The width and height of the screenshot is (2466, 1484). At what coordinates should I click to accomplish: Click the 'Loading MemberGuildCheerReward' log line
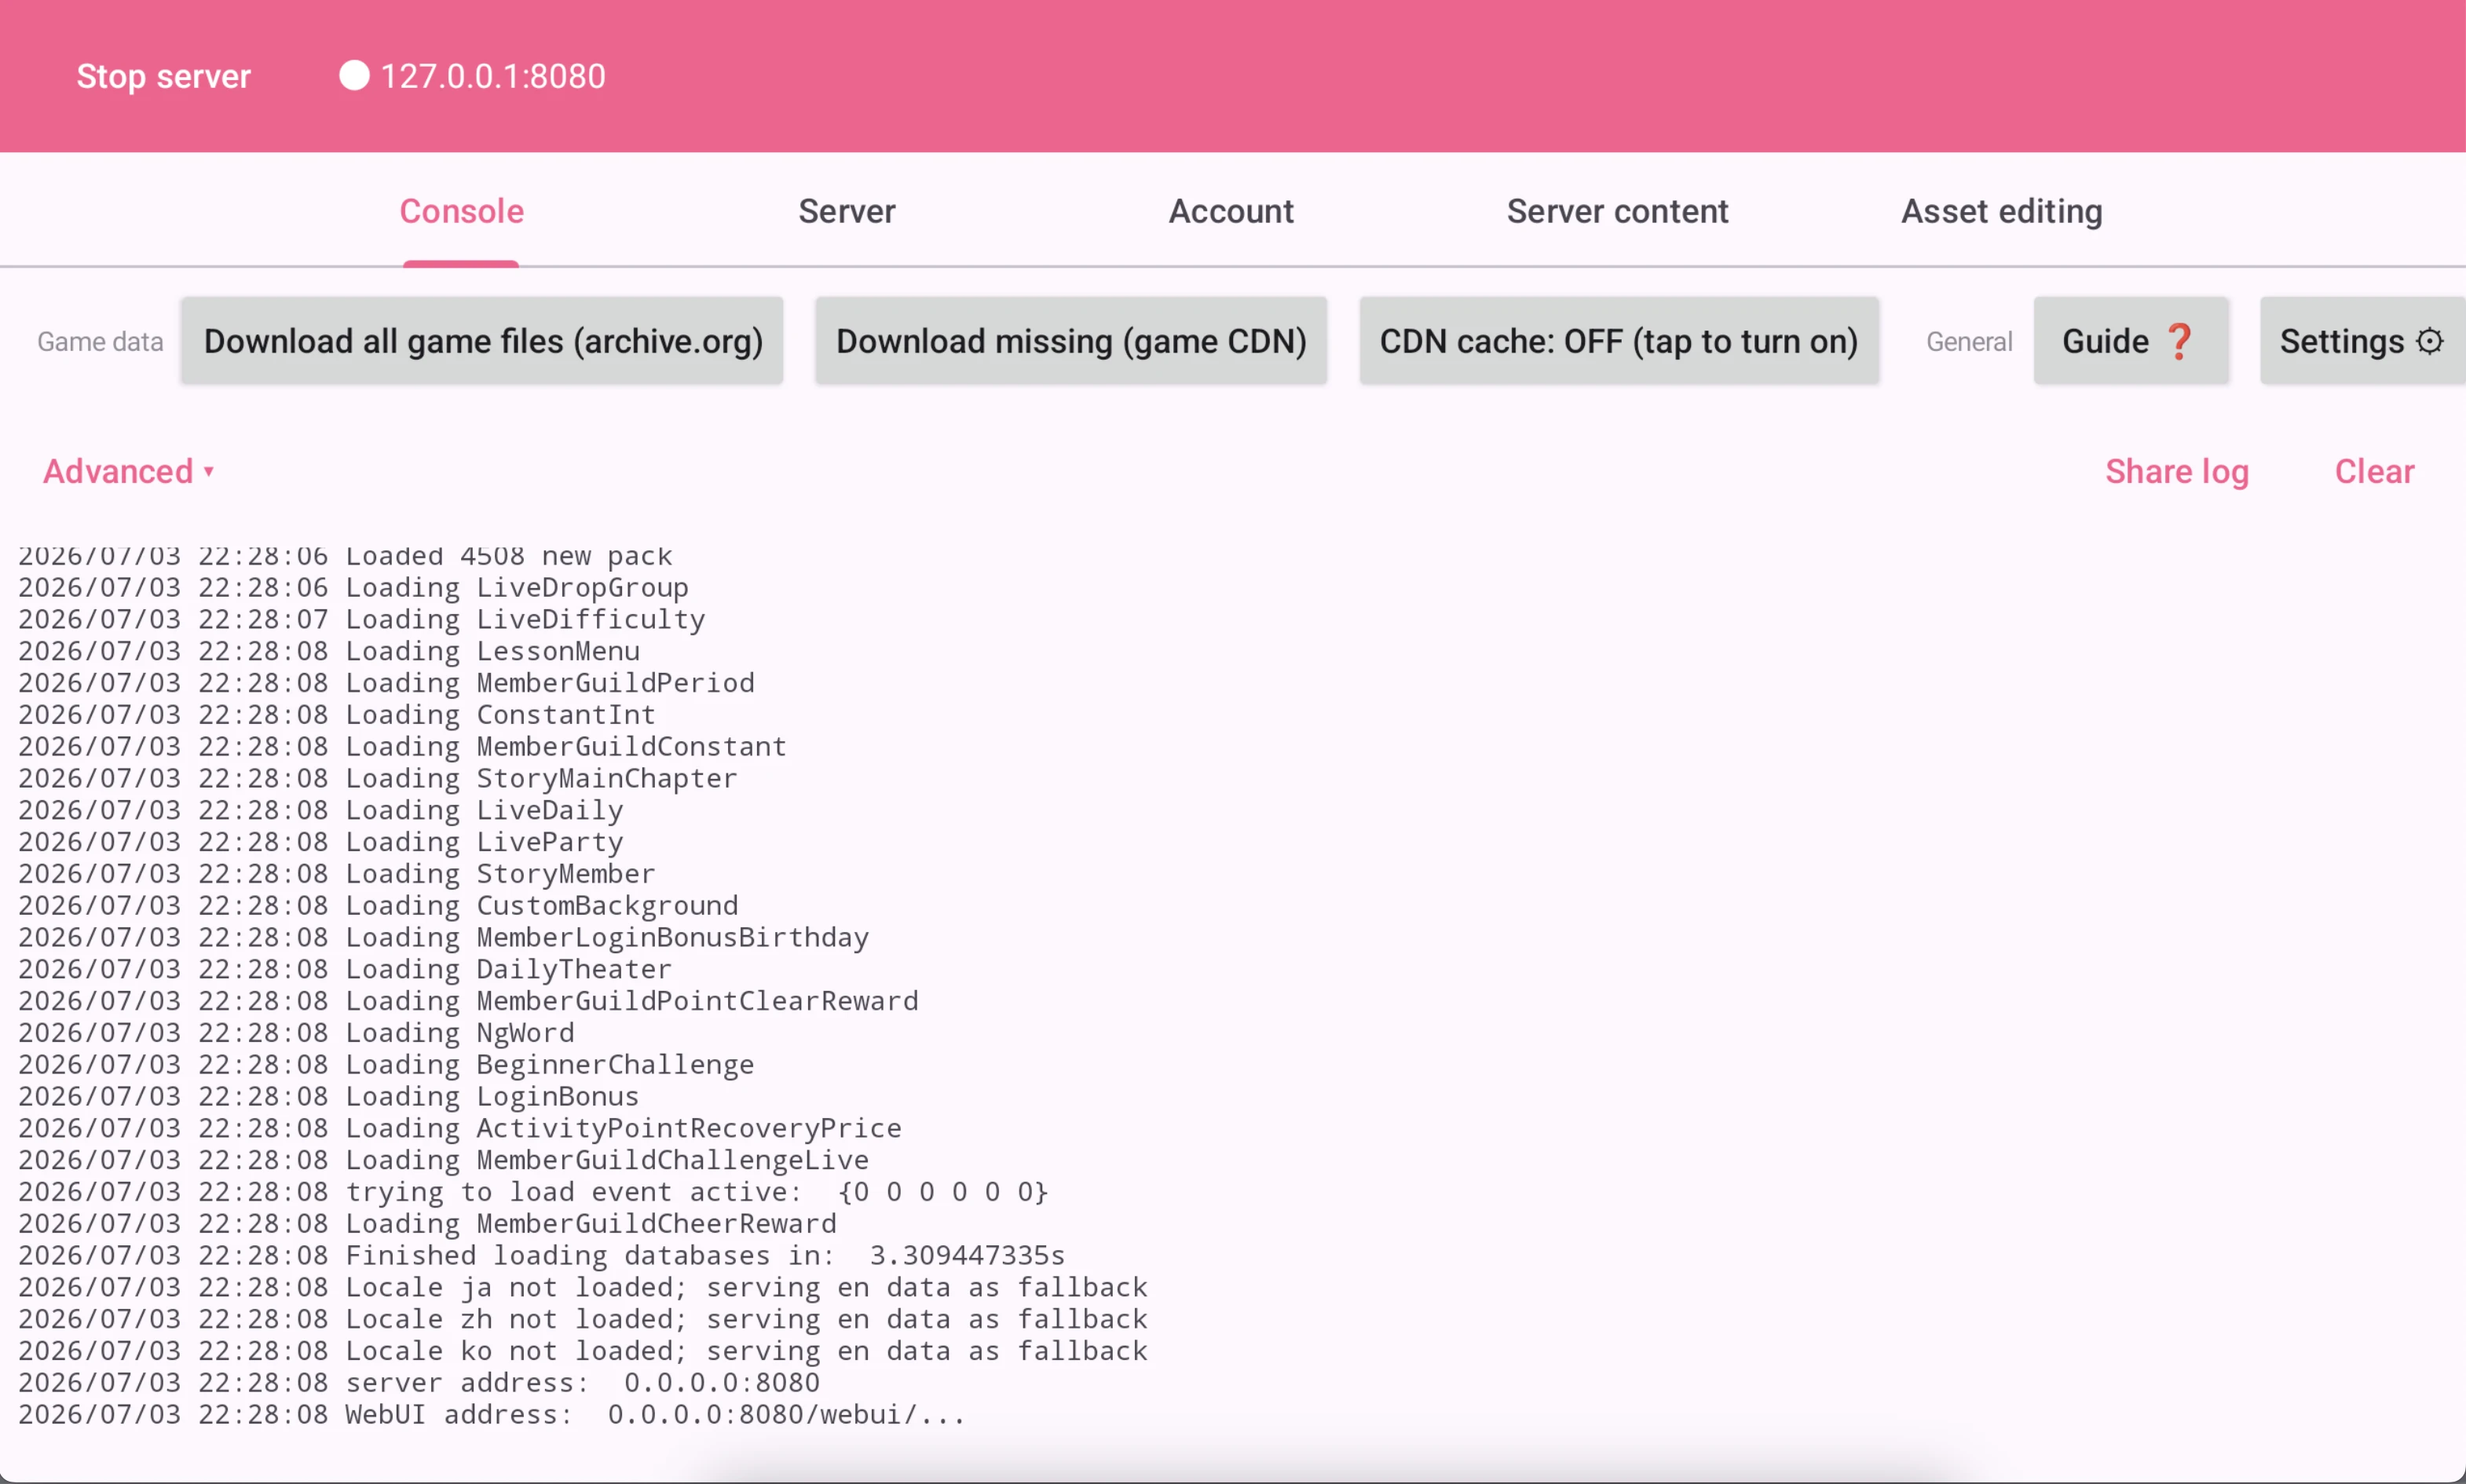click(x=427, y=1224)
